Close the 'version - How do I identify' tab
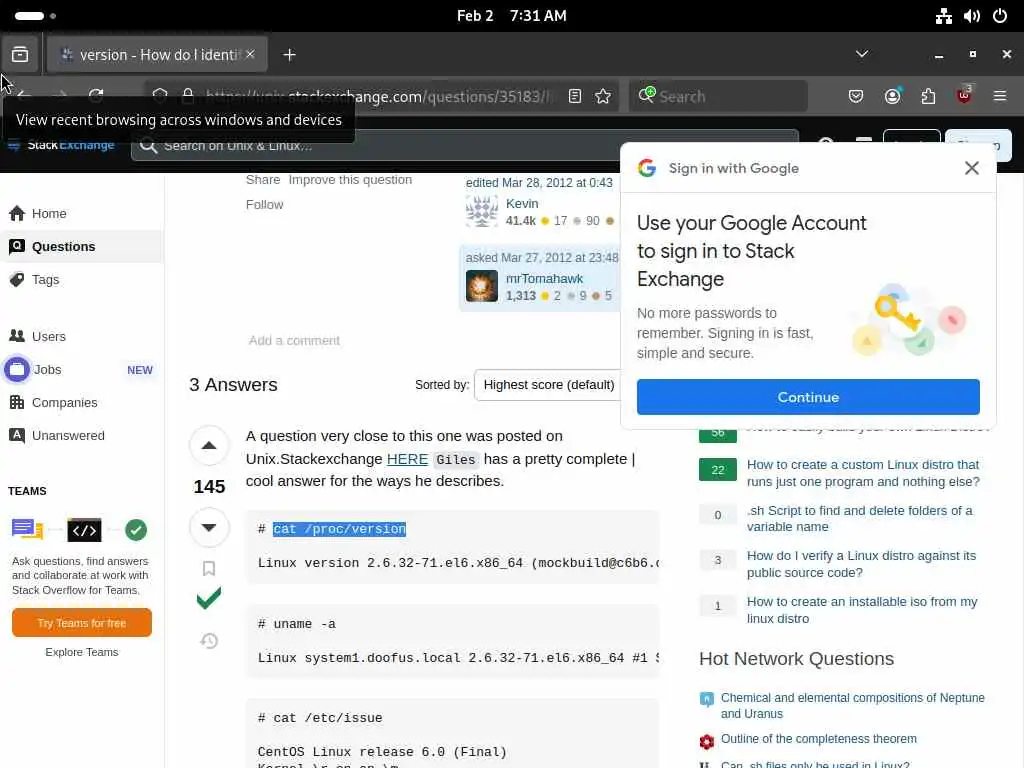This screenshot has height=768, width=1024. [250, 55]
